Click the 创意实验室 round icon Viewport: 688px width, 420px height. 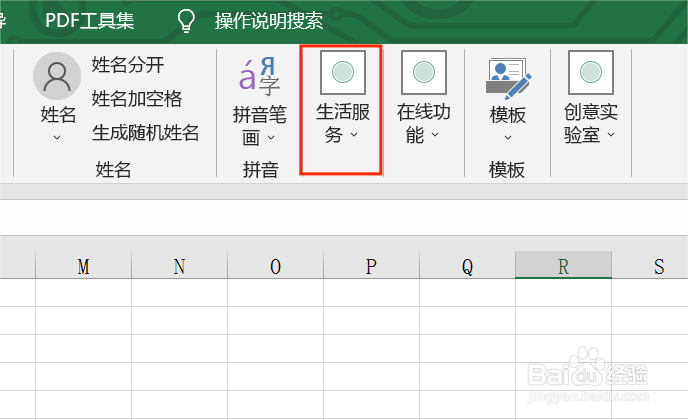coord(591,72)
